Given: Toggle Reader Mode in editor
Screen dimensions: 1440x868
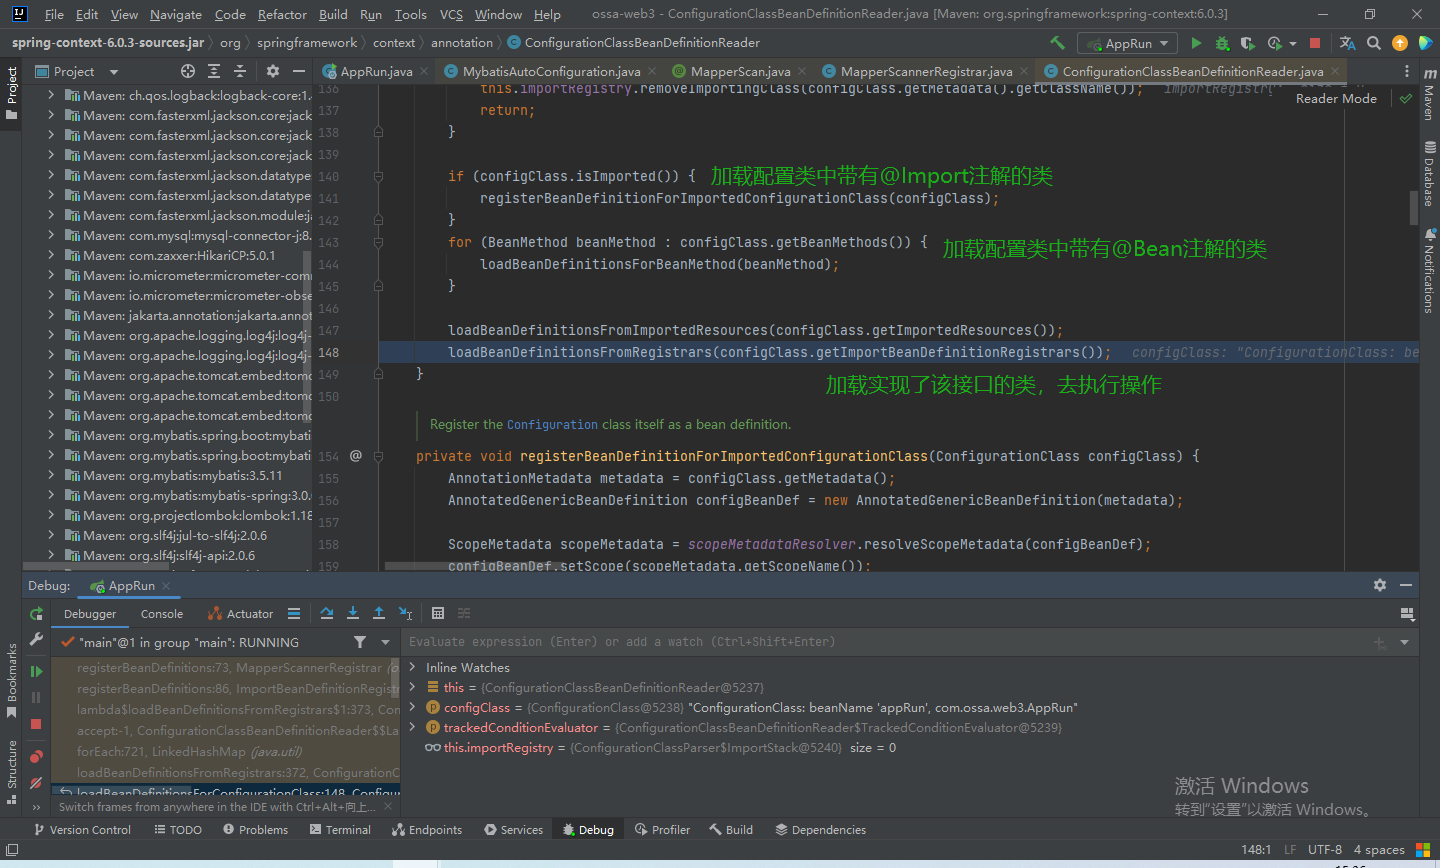Looking at the screenshot, I should tap(1336, 98).
